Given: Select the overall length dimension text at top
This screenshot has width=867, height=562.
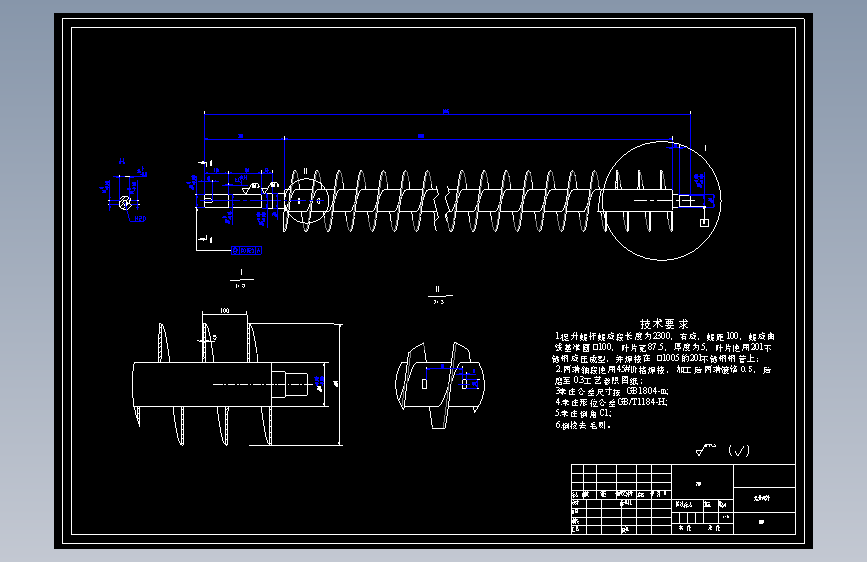Looking at the screenshot, I should pos(446,111).
